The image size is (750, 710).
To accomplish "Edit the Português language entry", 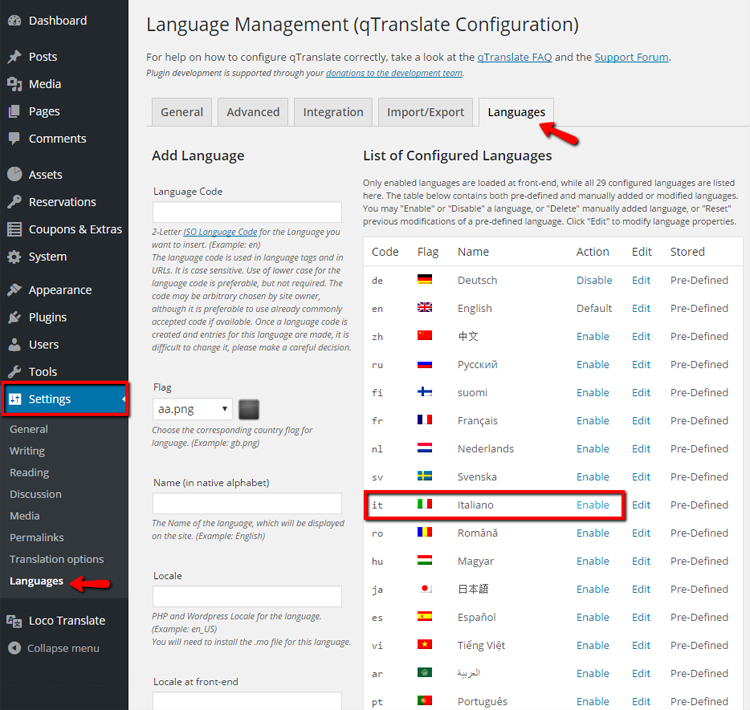I will click(x=641, y=701).
